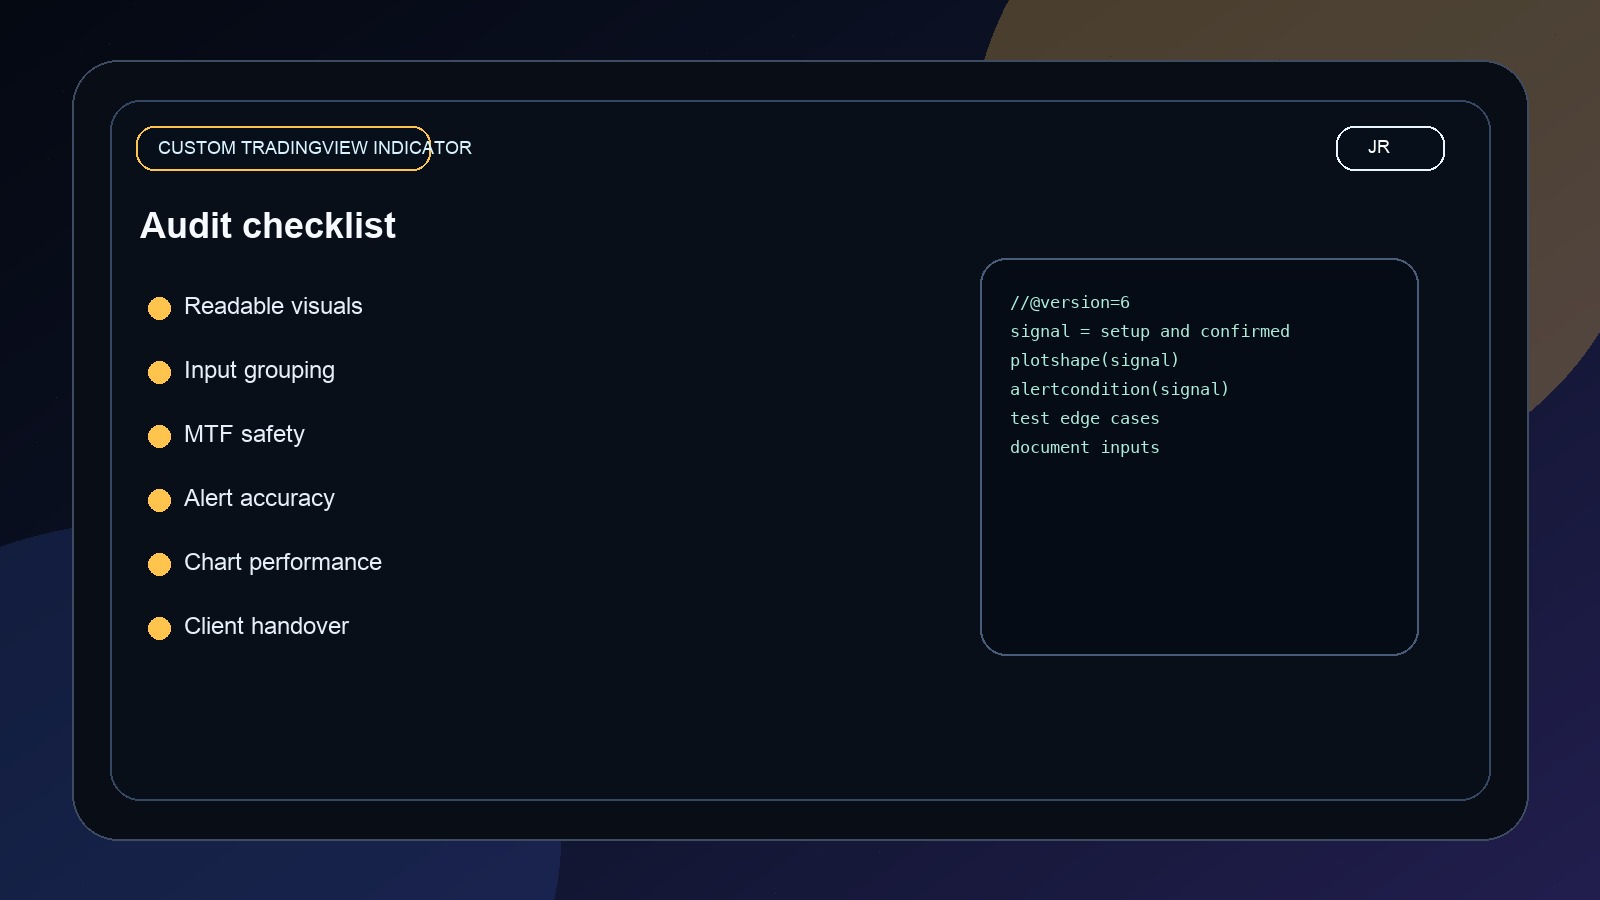Select the Readable visuals checklist item text
Viewport: 1600px width, 900px height.
click(x=273, y=306)
